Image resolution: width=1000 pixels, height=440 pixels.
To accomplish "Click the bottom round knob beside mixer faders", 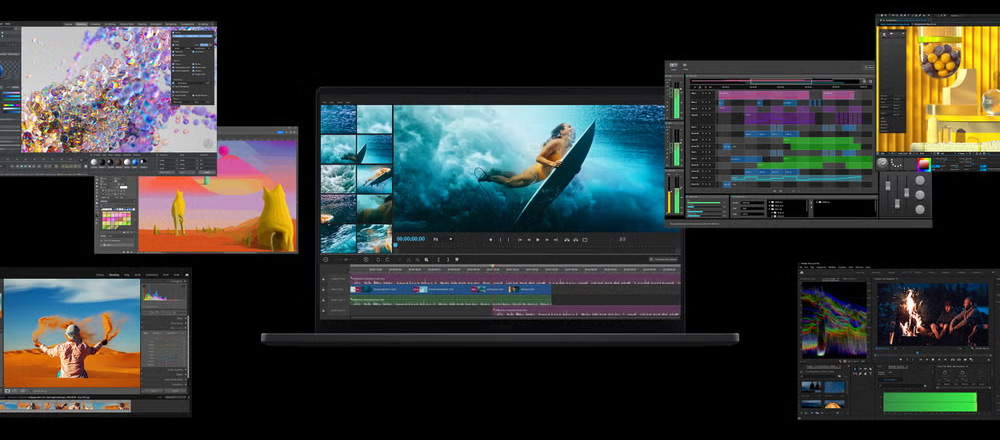I will 920,209.
